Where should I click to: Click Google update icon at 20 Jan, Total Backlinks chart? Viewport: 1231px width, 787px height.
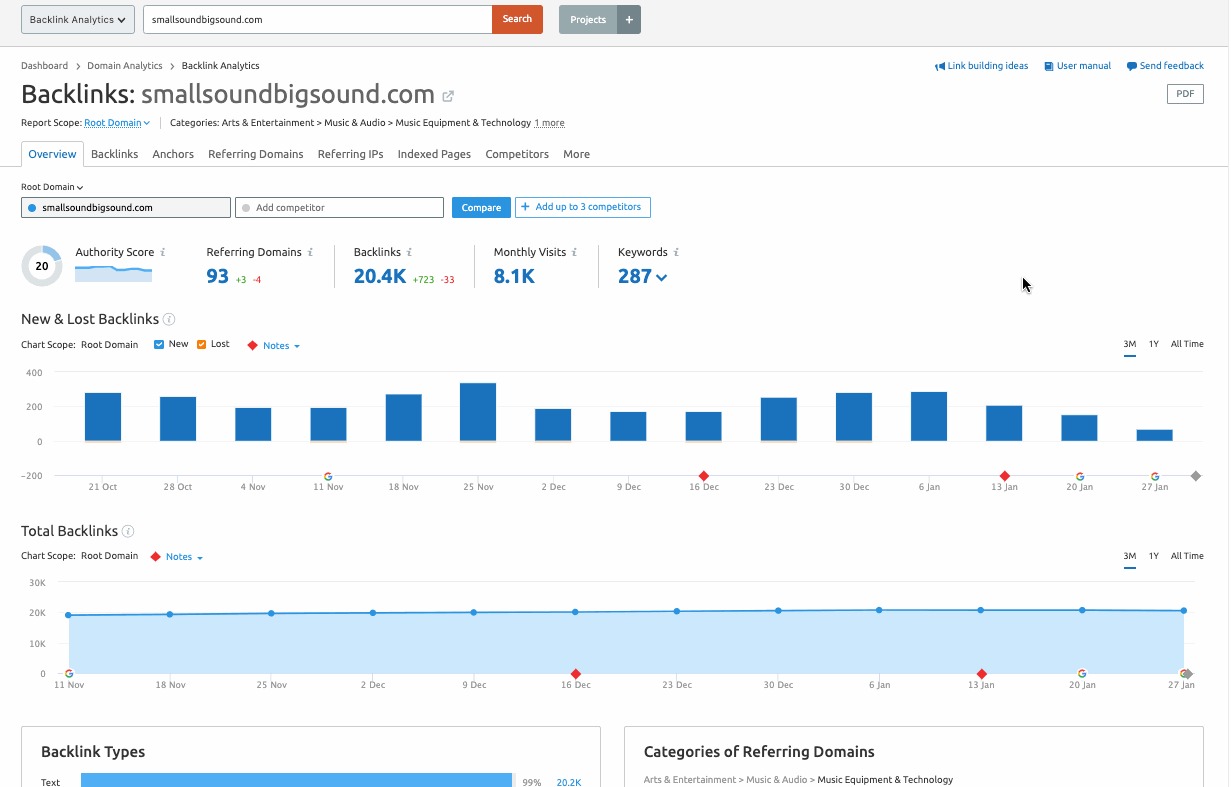[1082, 674]
